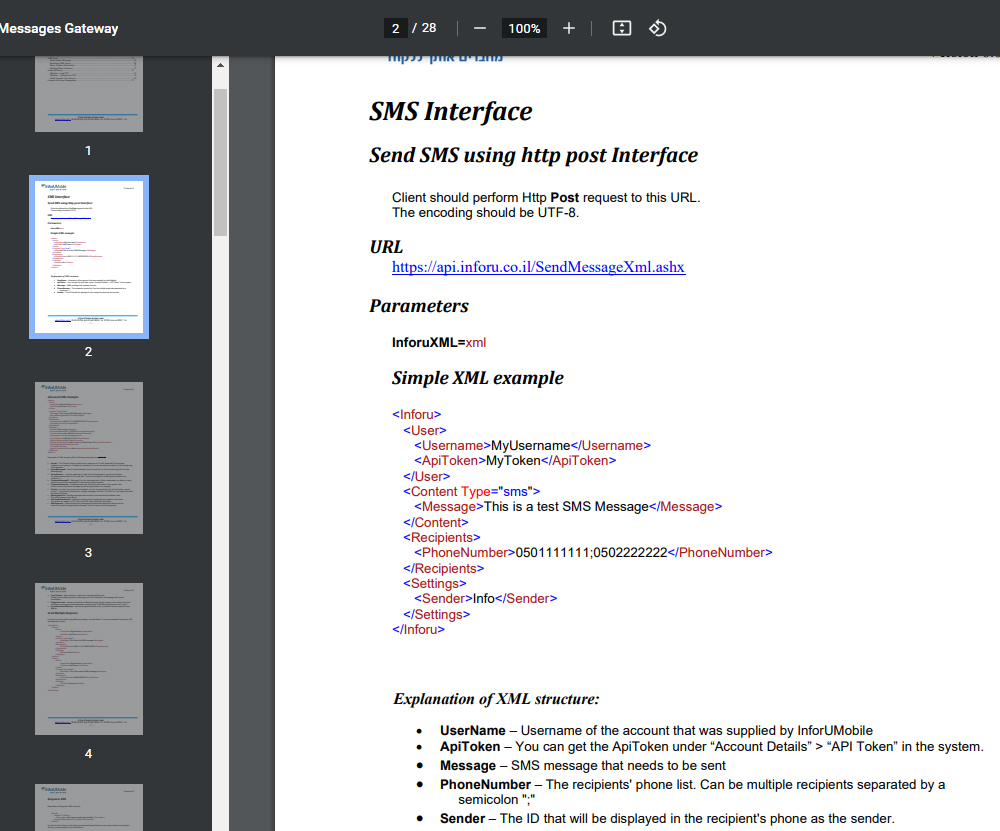Click the sidebar scrollbar up arrow
The height and width of the screenshot is (831, 1000).
click(220, 66)
